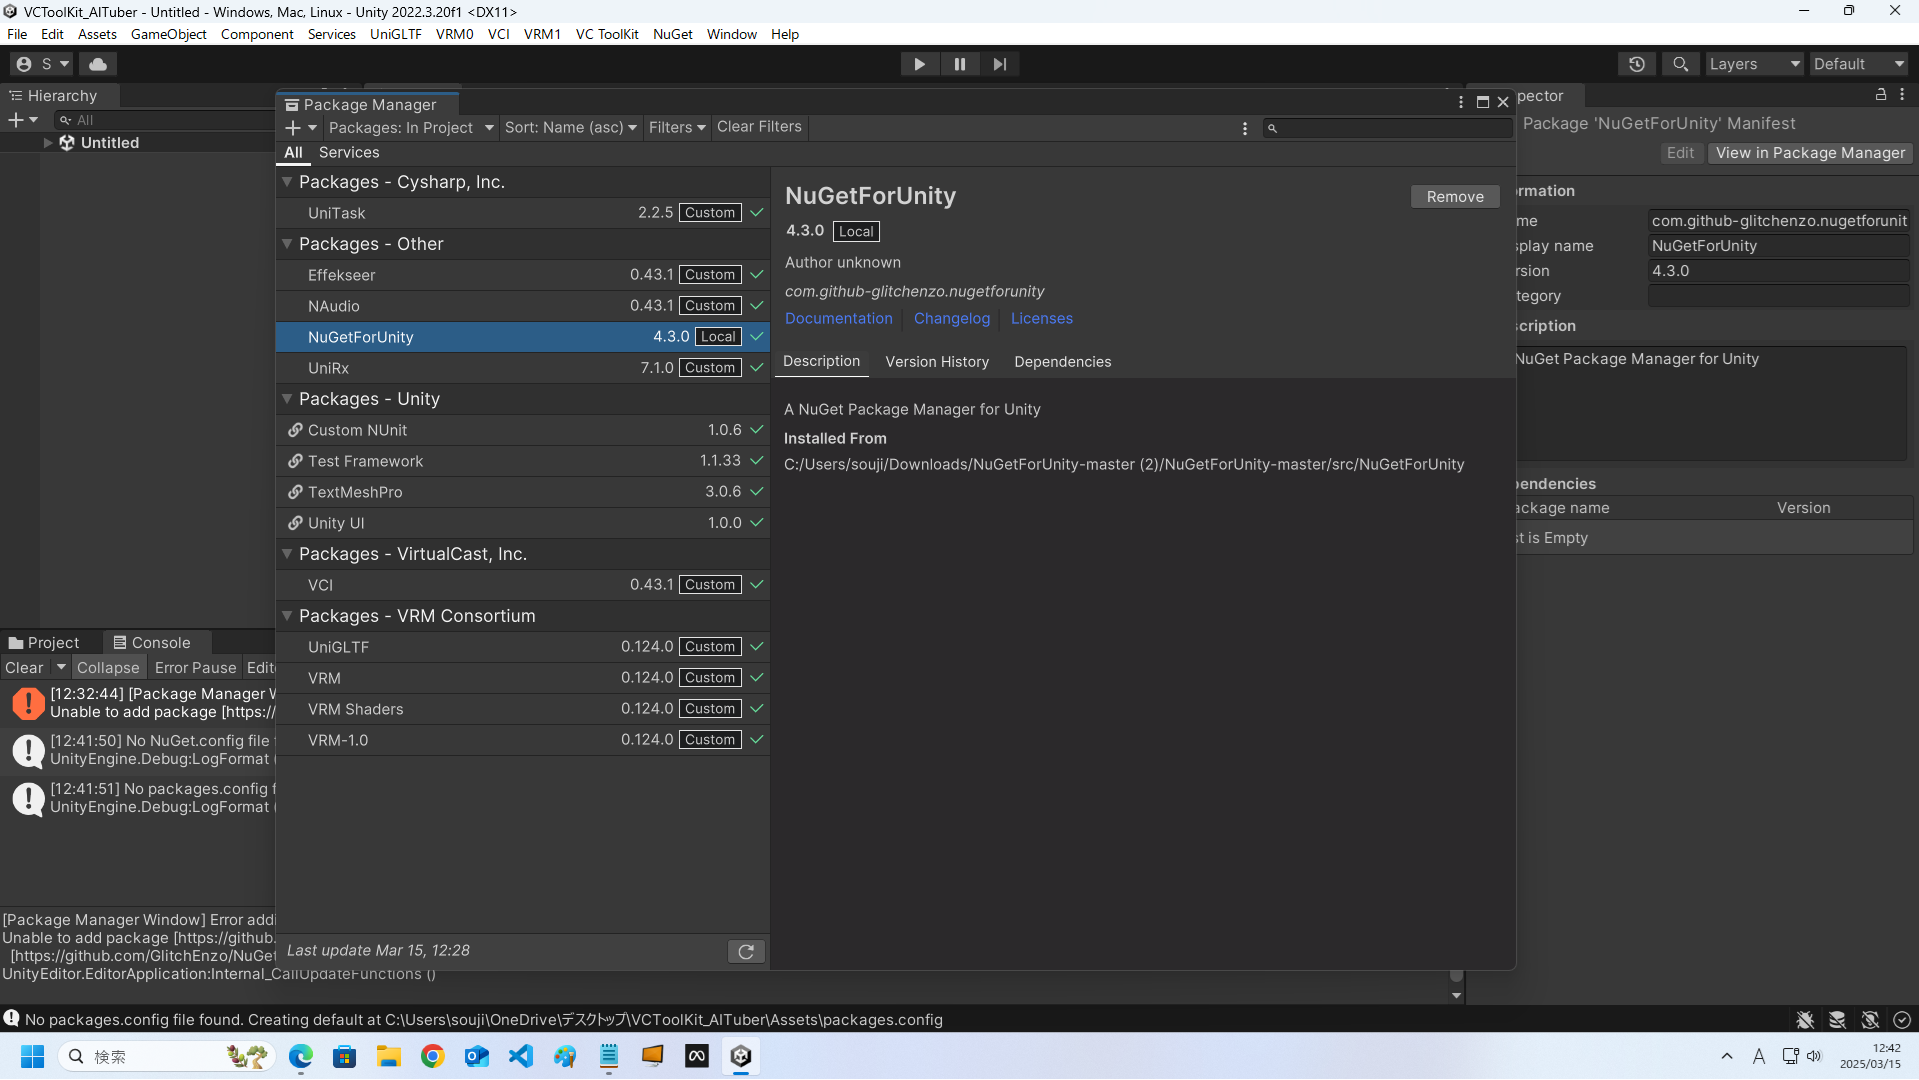Open Package Manager window options kebab
The image size is (1919, 1080).
point(1461,102)
